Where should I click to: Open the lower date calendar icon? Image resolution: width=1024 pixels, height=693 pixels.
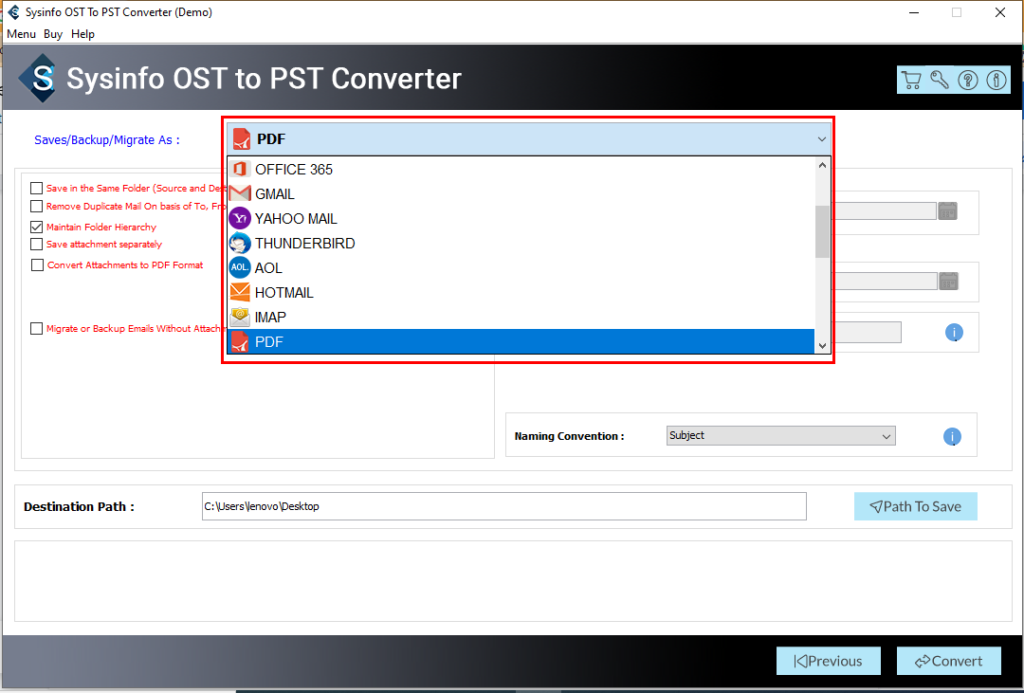coord(948,281)
